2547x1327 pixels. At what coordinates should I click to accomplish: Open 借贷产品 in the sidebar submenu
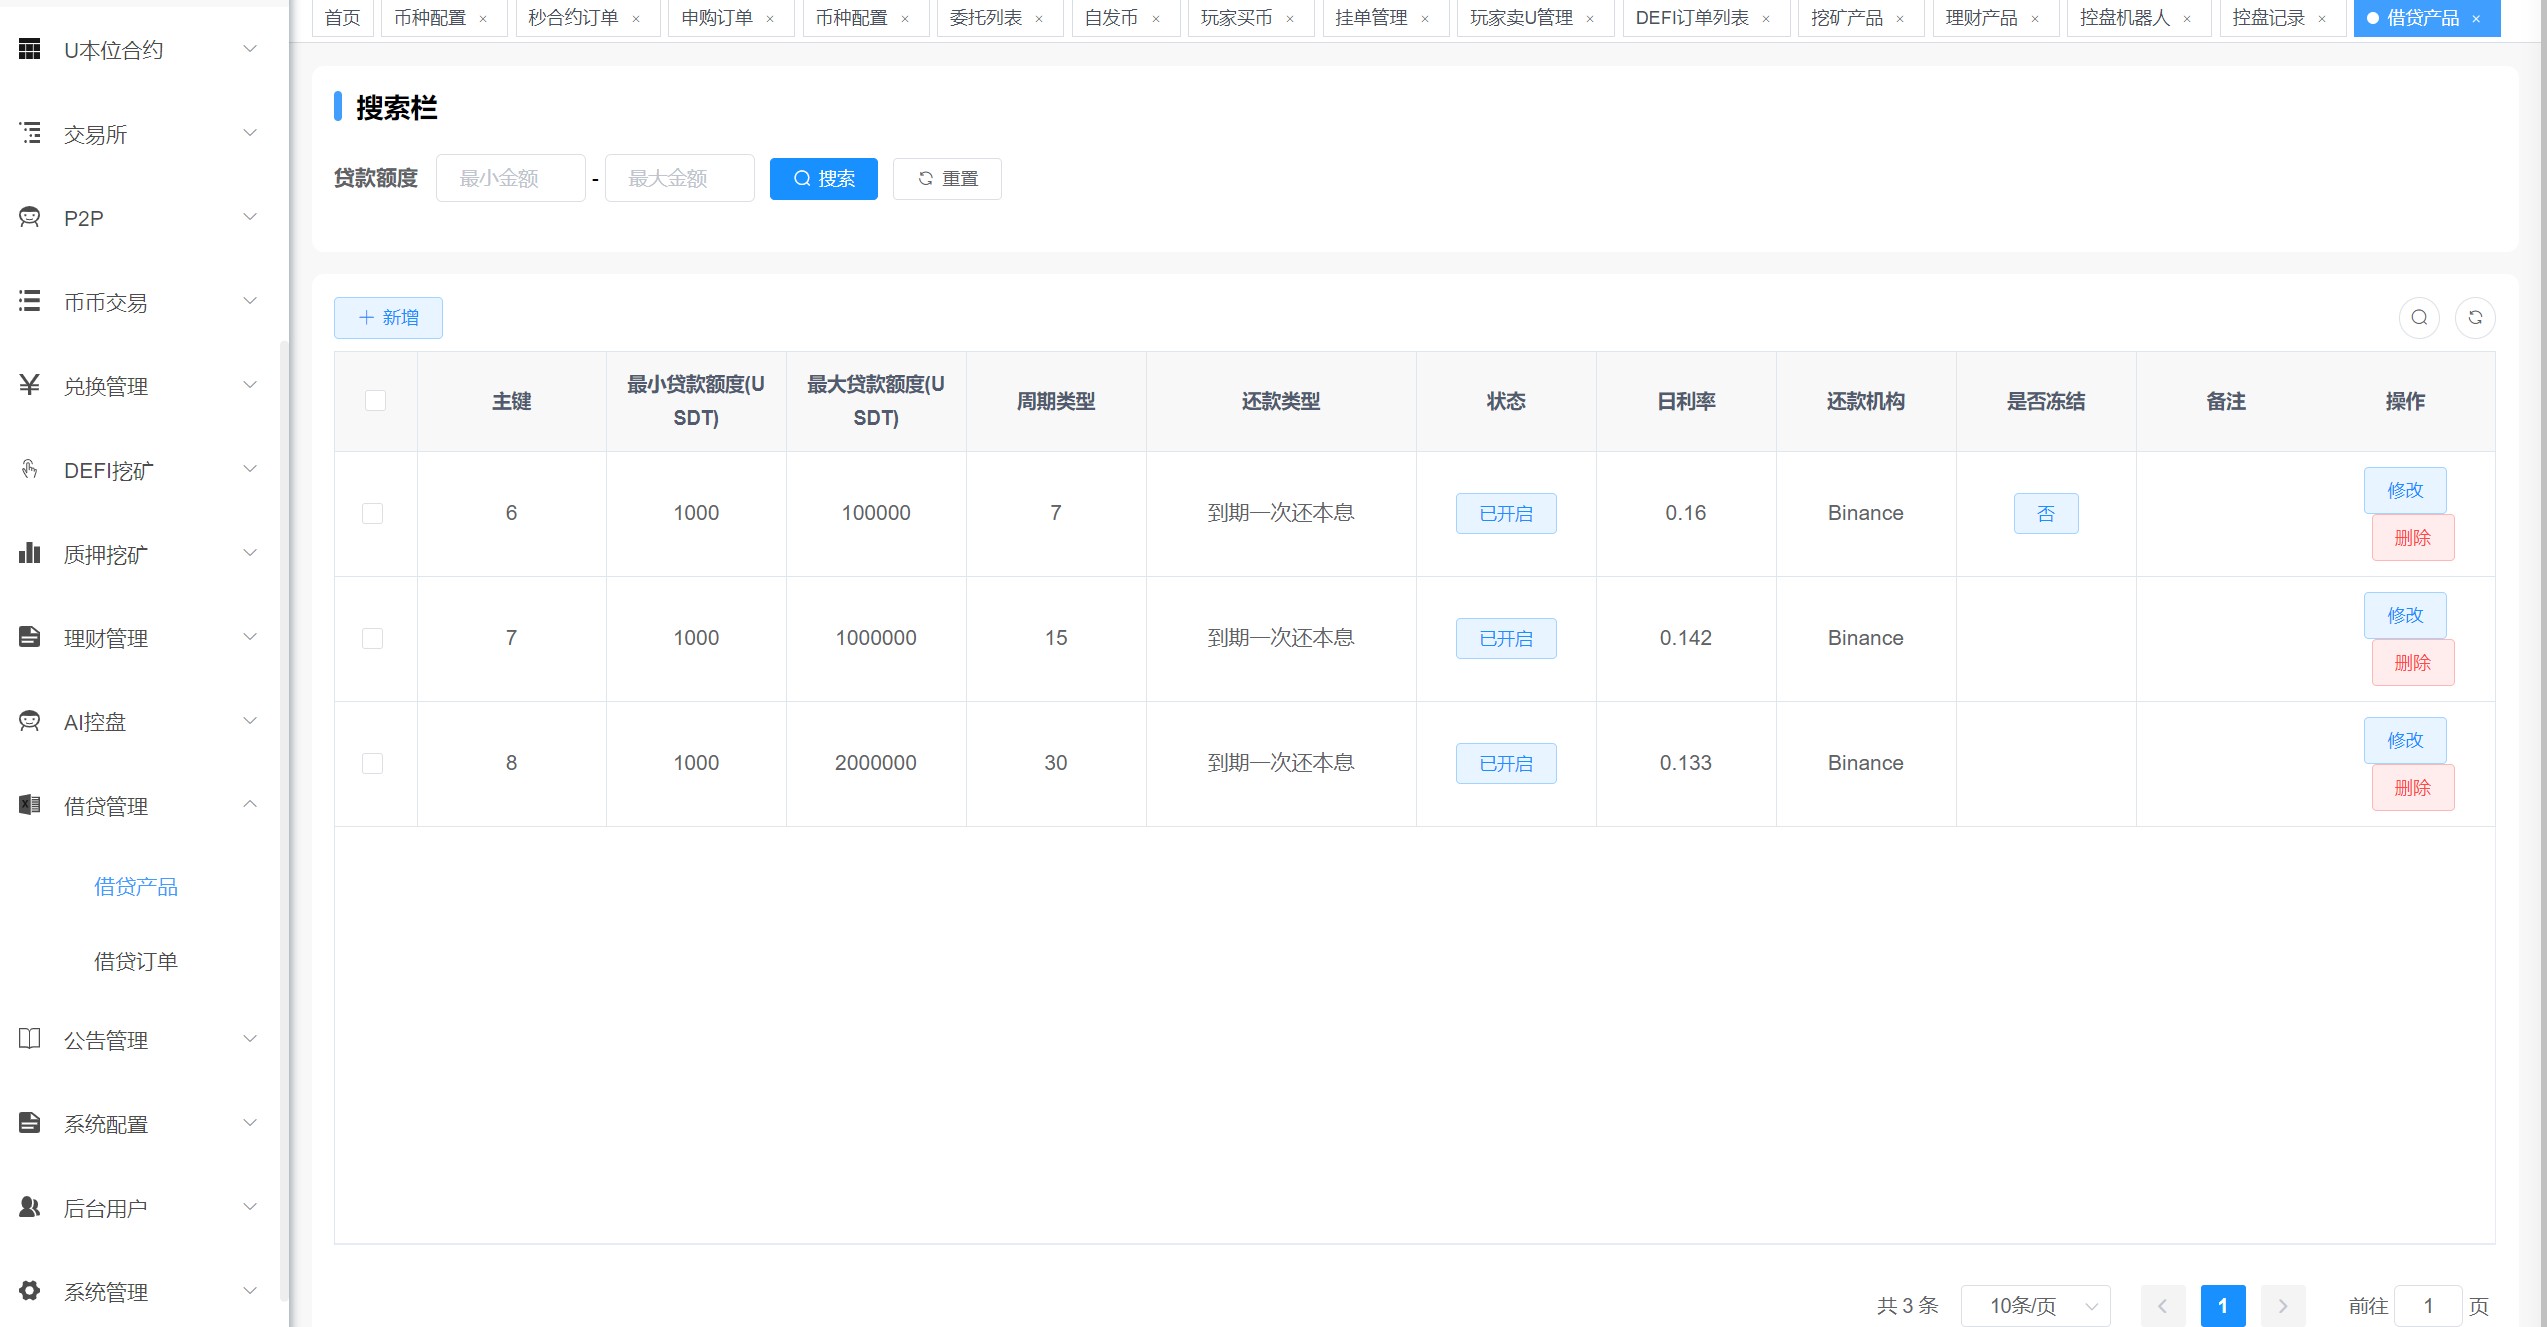click(136, 887)
